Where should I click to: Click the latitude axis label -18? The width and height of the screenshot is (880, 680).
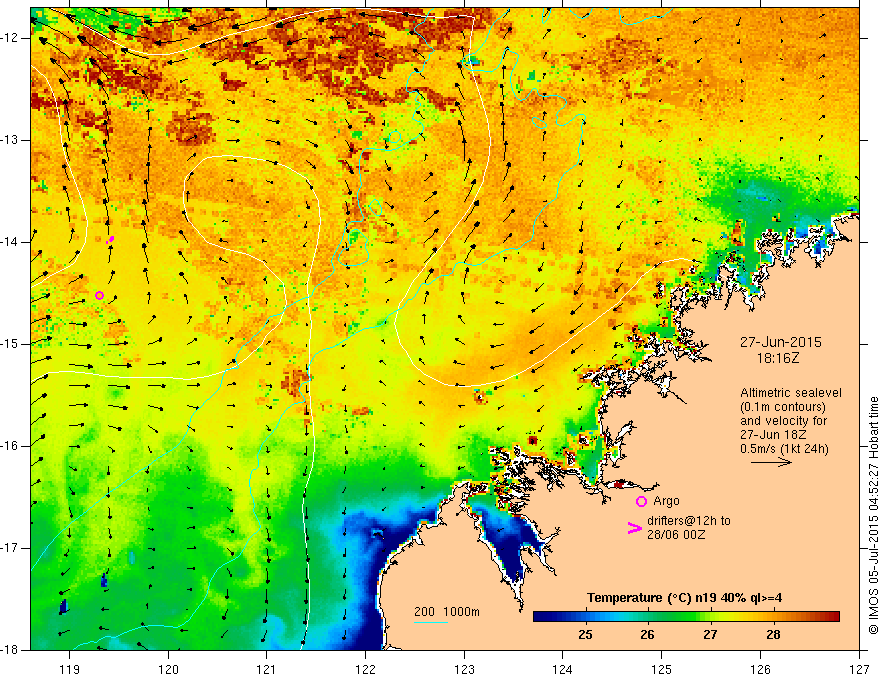(x=10, y=650)
